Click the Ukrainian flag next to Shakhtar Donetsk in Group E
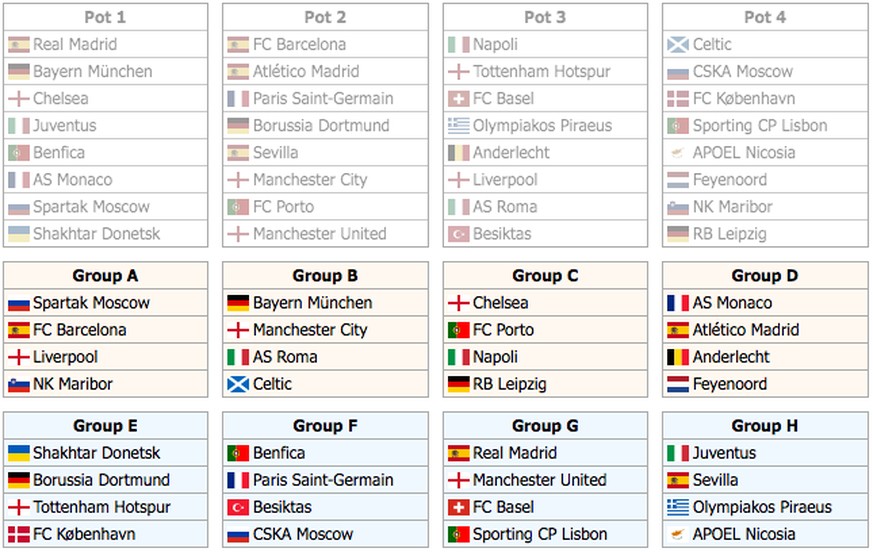Screen dimensions: 873x552 [18, 453]
